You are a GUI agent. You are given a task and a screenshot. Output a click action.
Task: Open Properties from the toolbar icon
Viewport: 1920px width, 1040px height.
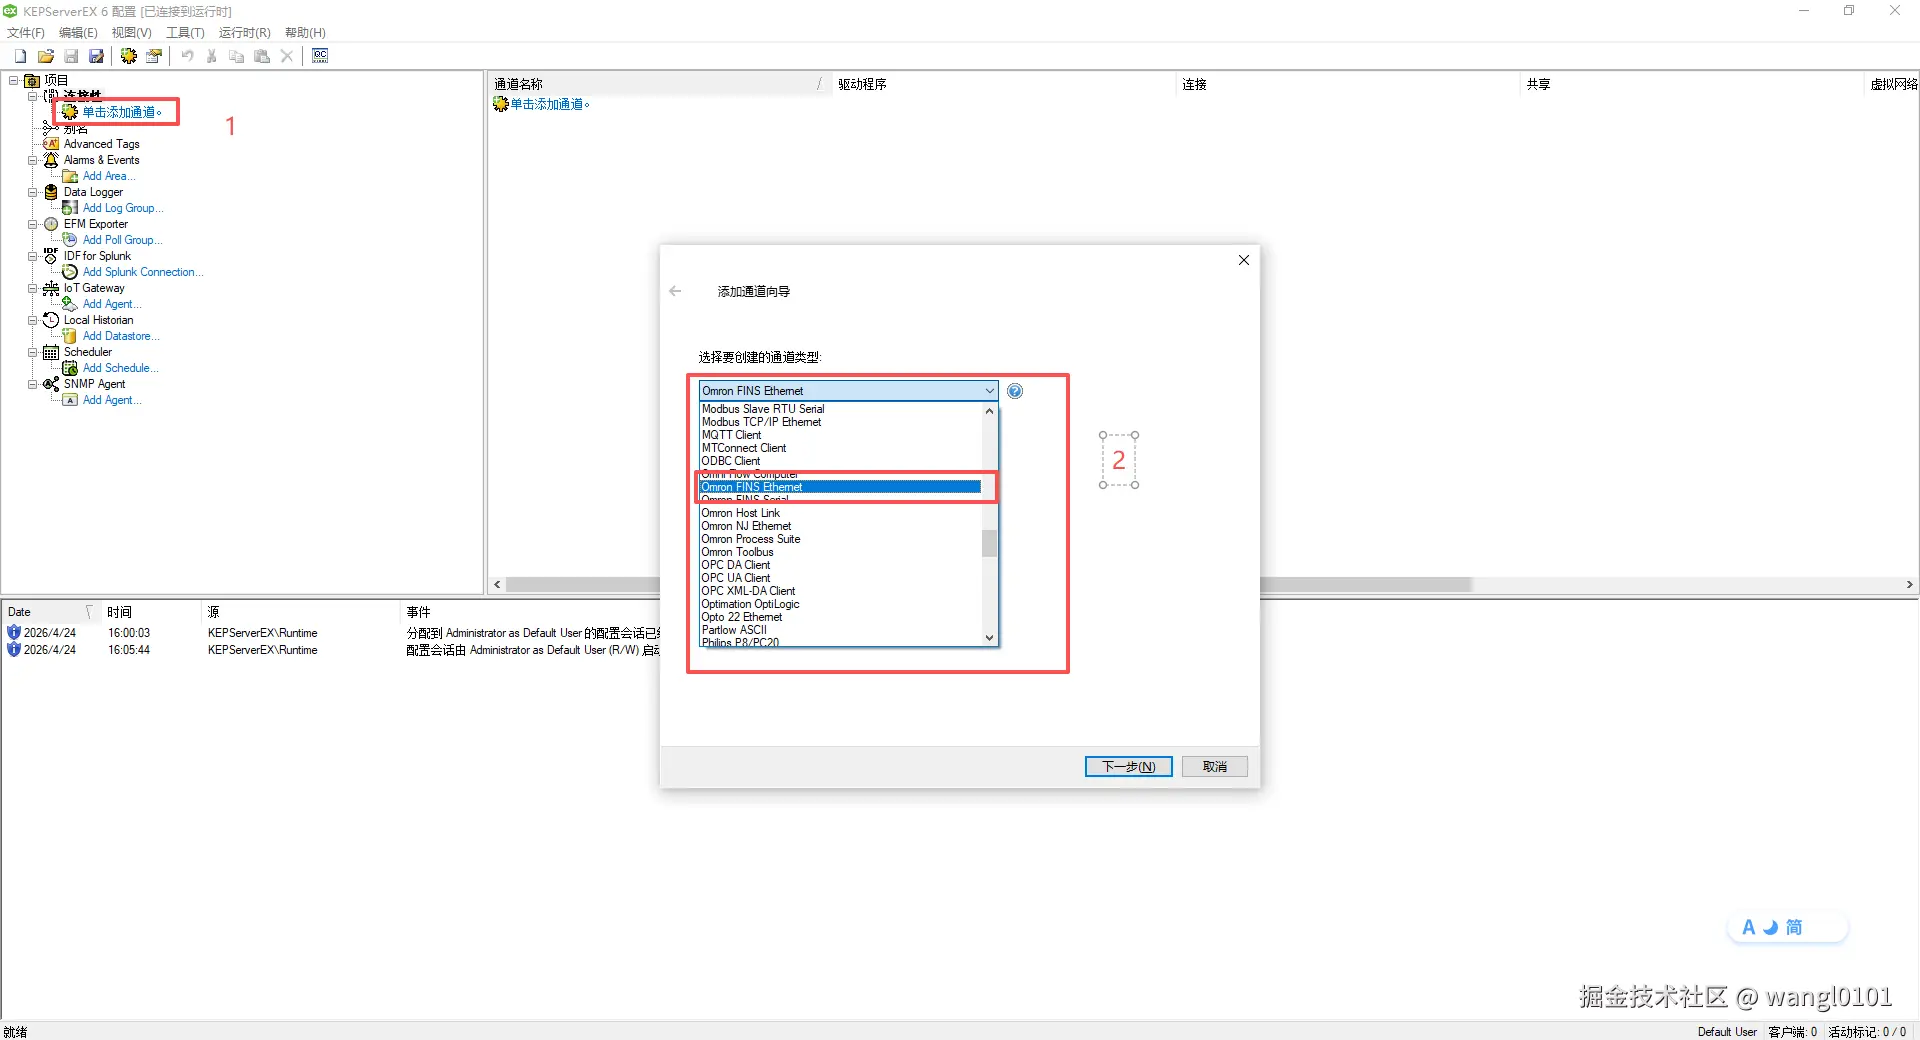tap(154, 56)
